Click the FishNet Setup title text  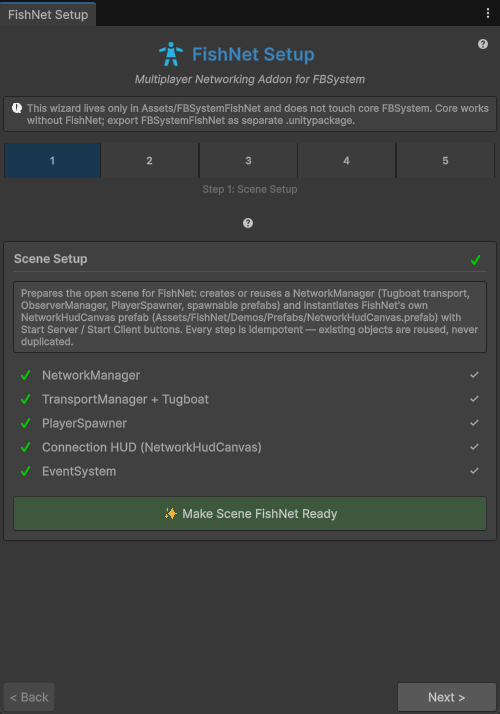[253, 54]
